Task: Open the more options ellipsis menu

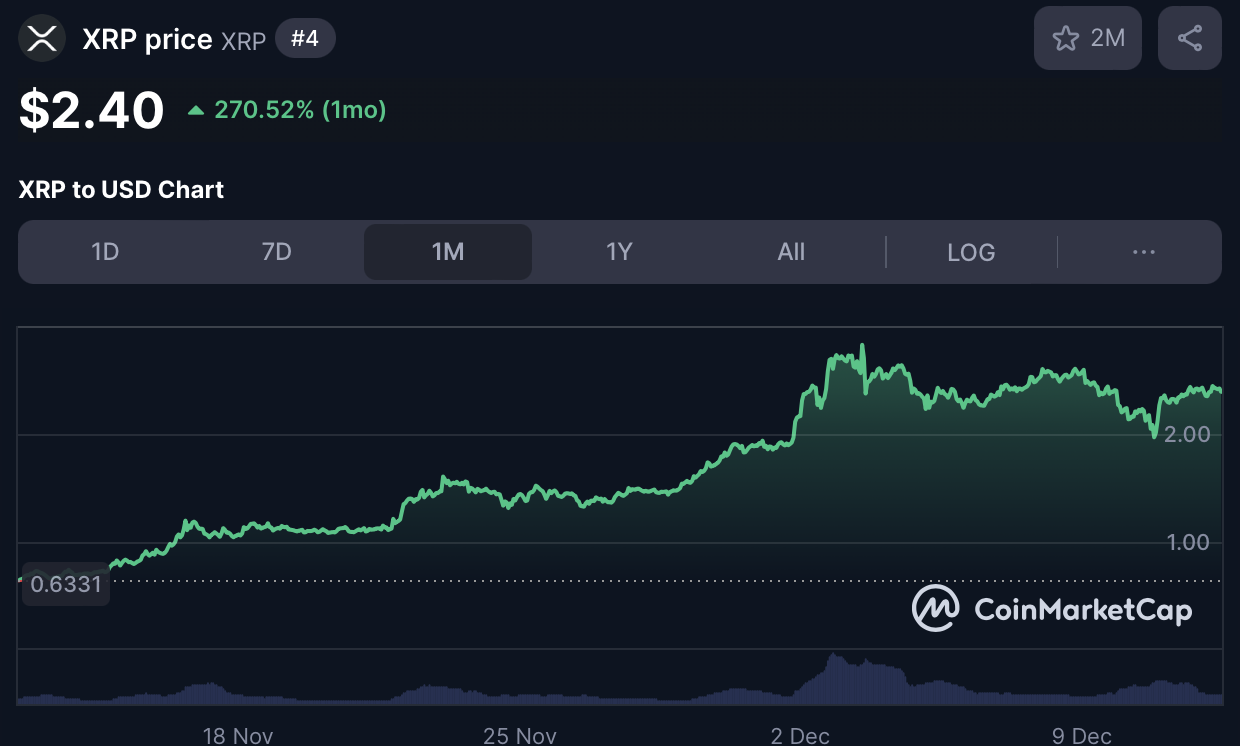Action: [x=1144, y=252]
